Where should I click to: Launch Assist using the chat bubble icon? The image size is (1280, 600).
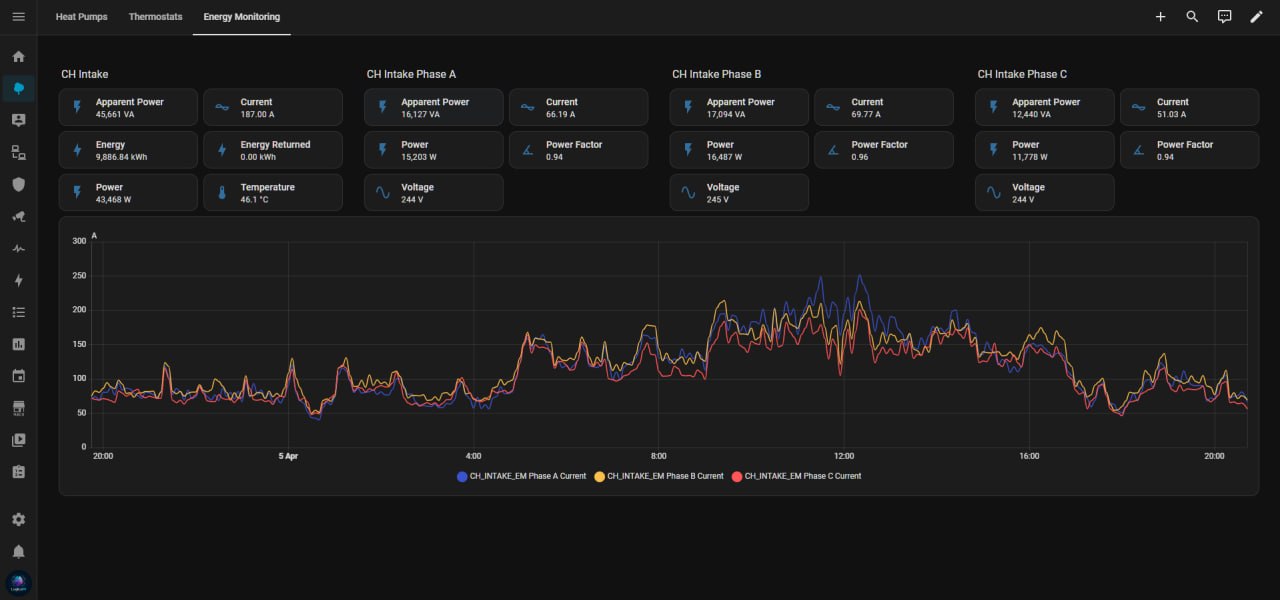(x=1224, y=16)
